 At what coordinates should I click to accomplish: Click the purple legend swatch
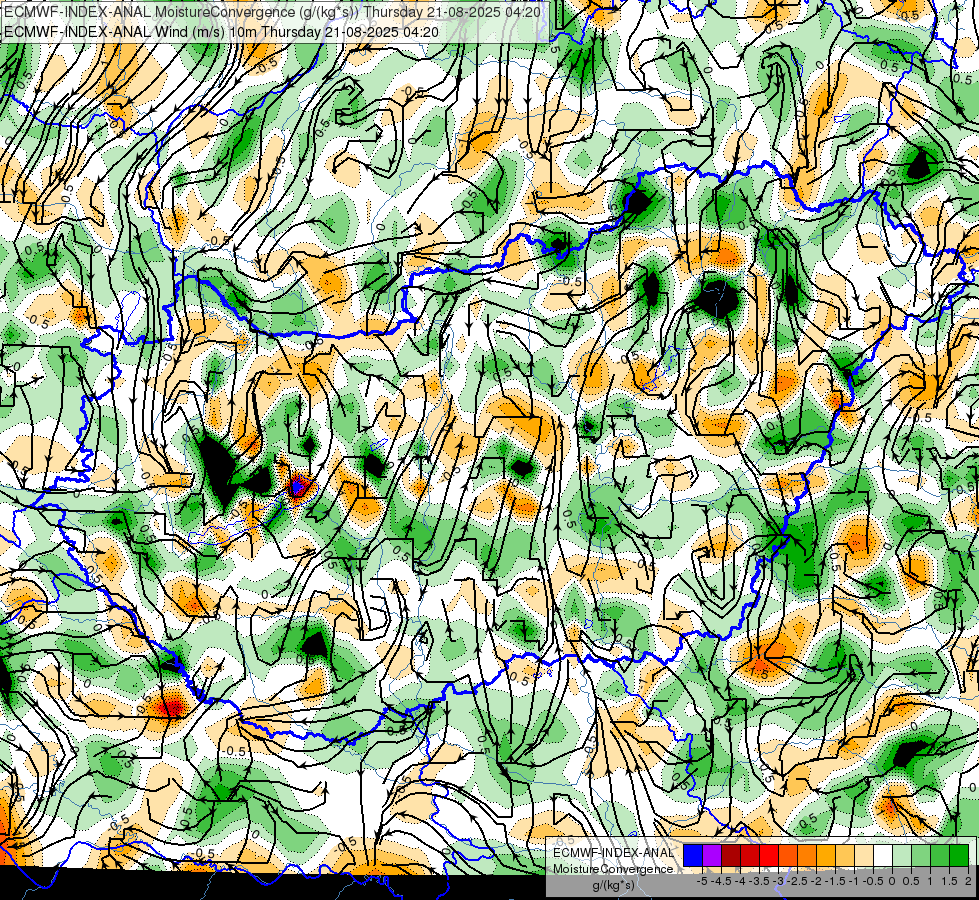[712, 856]
